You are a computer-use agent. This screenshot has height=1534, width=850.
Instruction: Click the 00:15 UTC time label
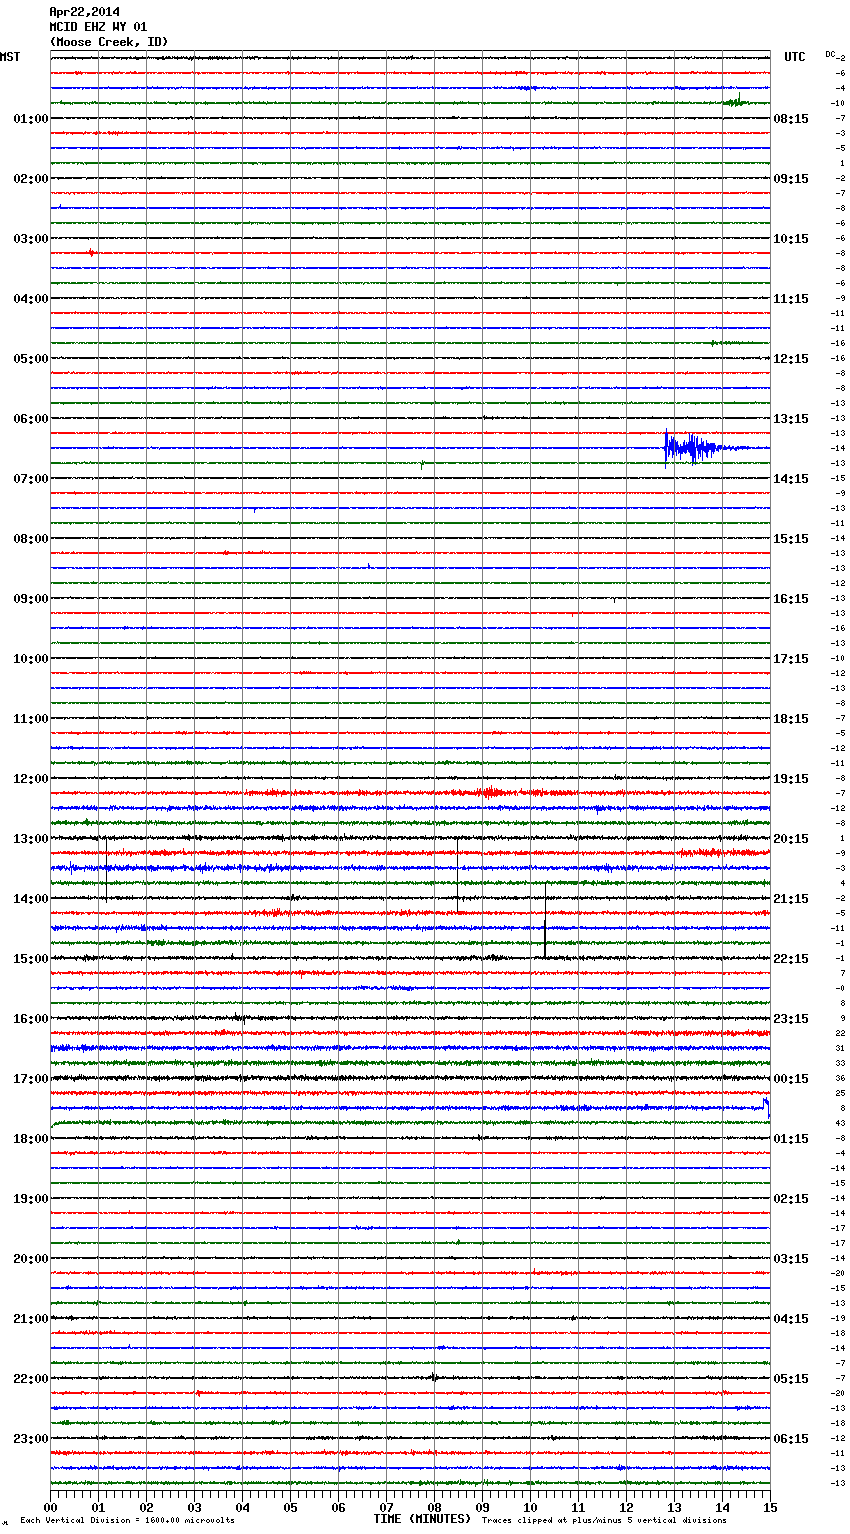click(x=791, y=1079)
